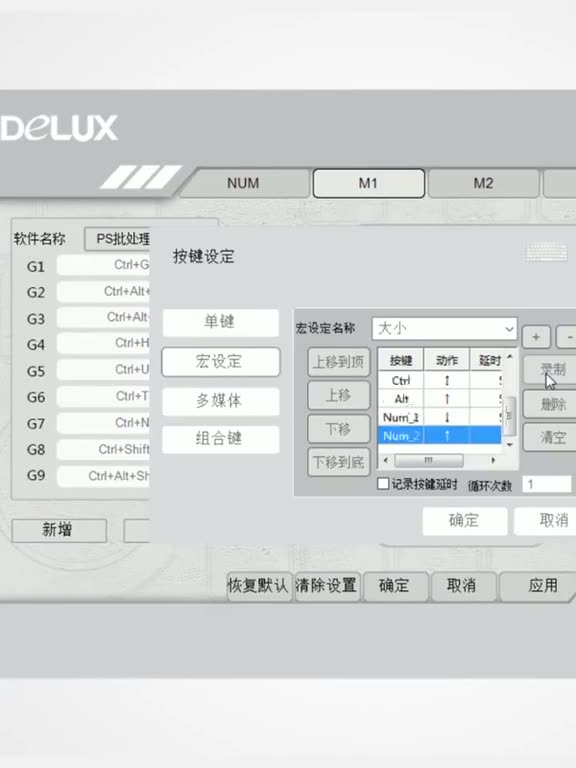Expand the 宏设定名称 dropdown showing 大小
The image size is (576, 768).
(444, 329)
